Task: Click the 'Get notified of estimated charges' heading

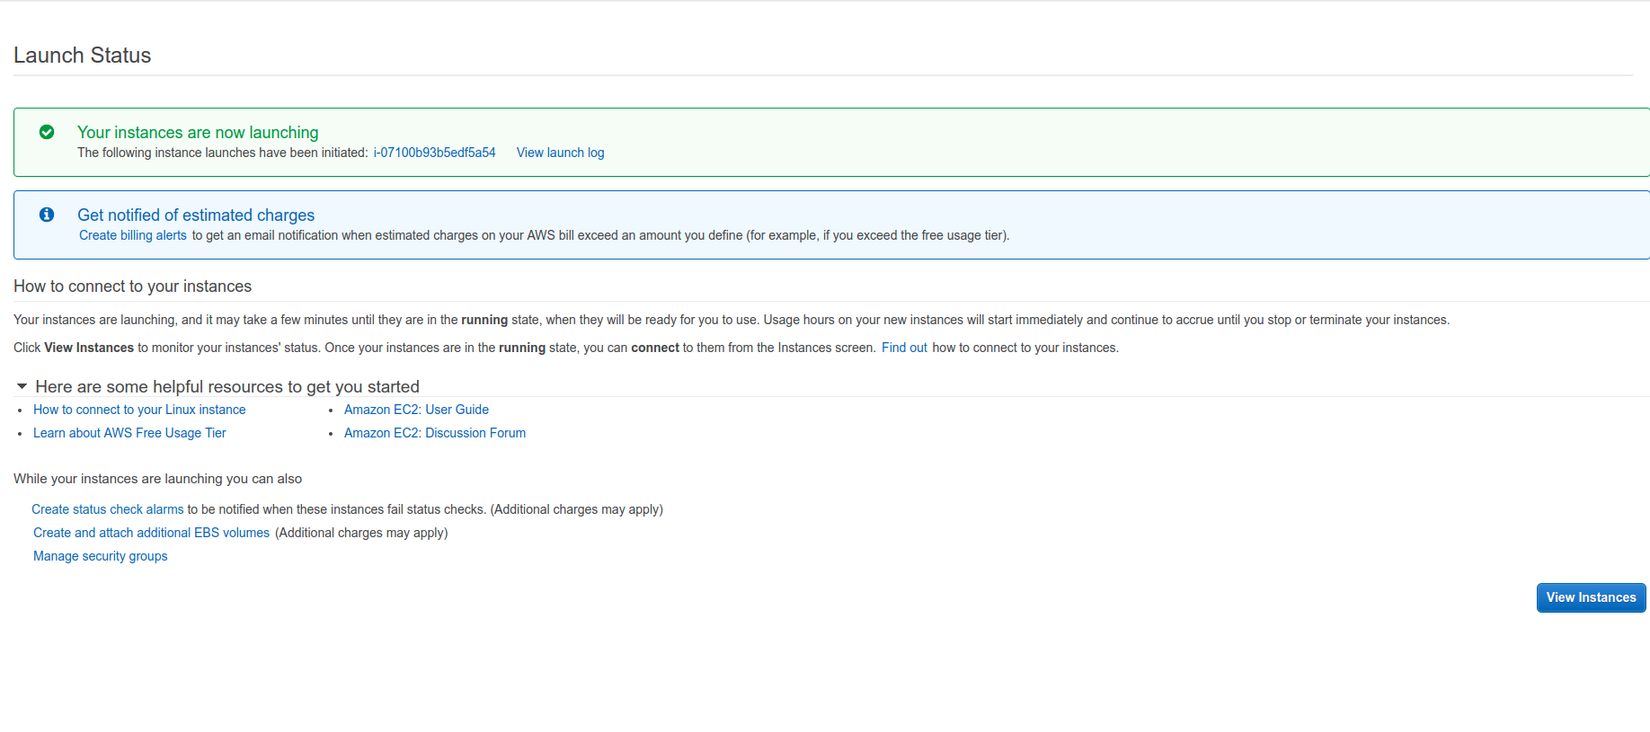Action: [196, 215]
